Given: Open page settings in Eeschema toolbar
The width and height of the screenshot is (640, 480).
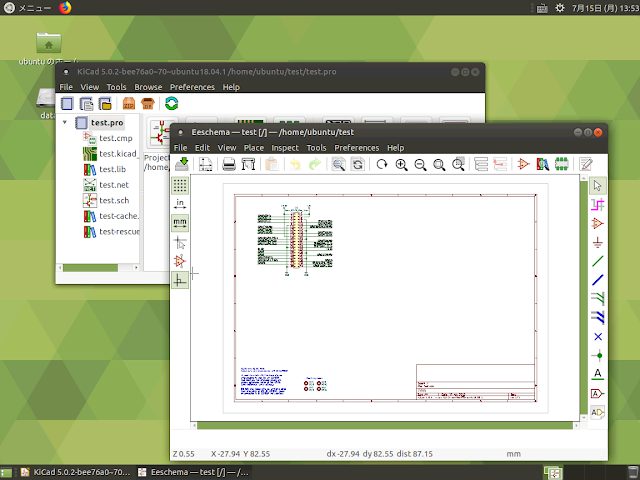Looking at the screenshot, I should tap(205, 164).
